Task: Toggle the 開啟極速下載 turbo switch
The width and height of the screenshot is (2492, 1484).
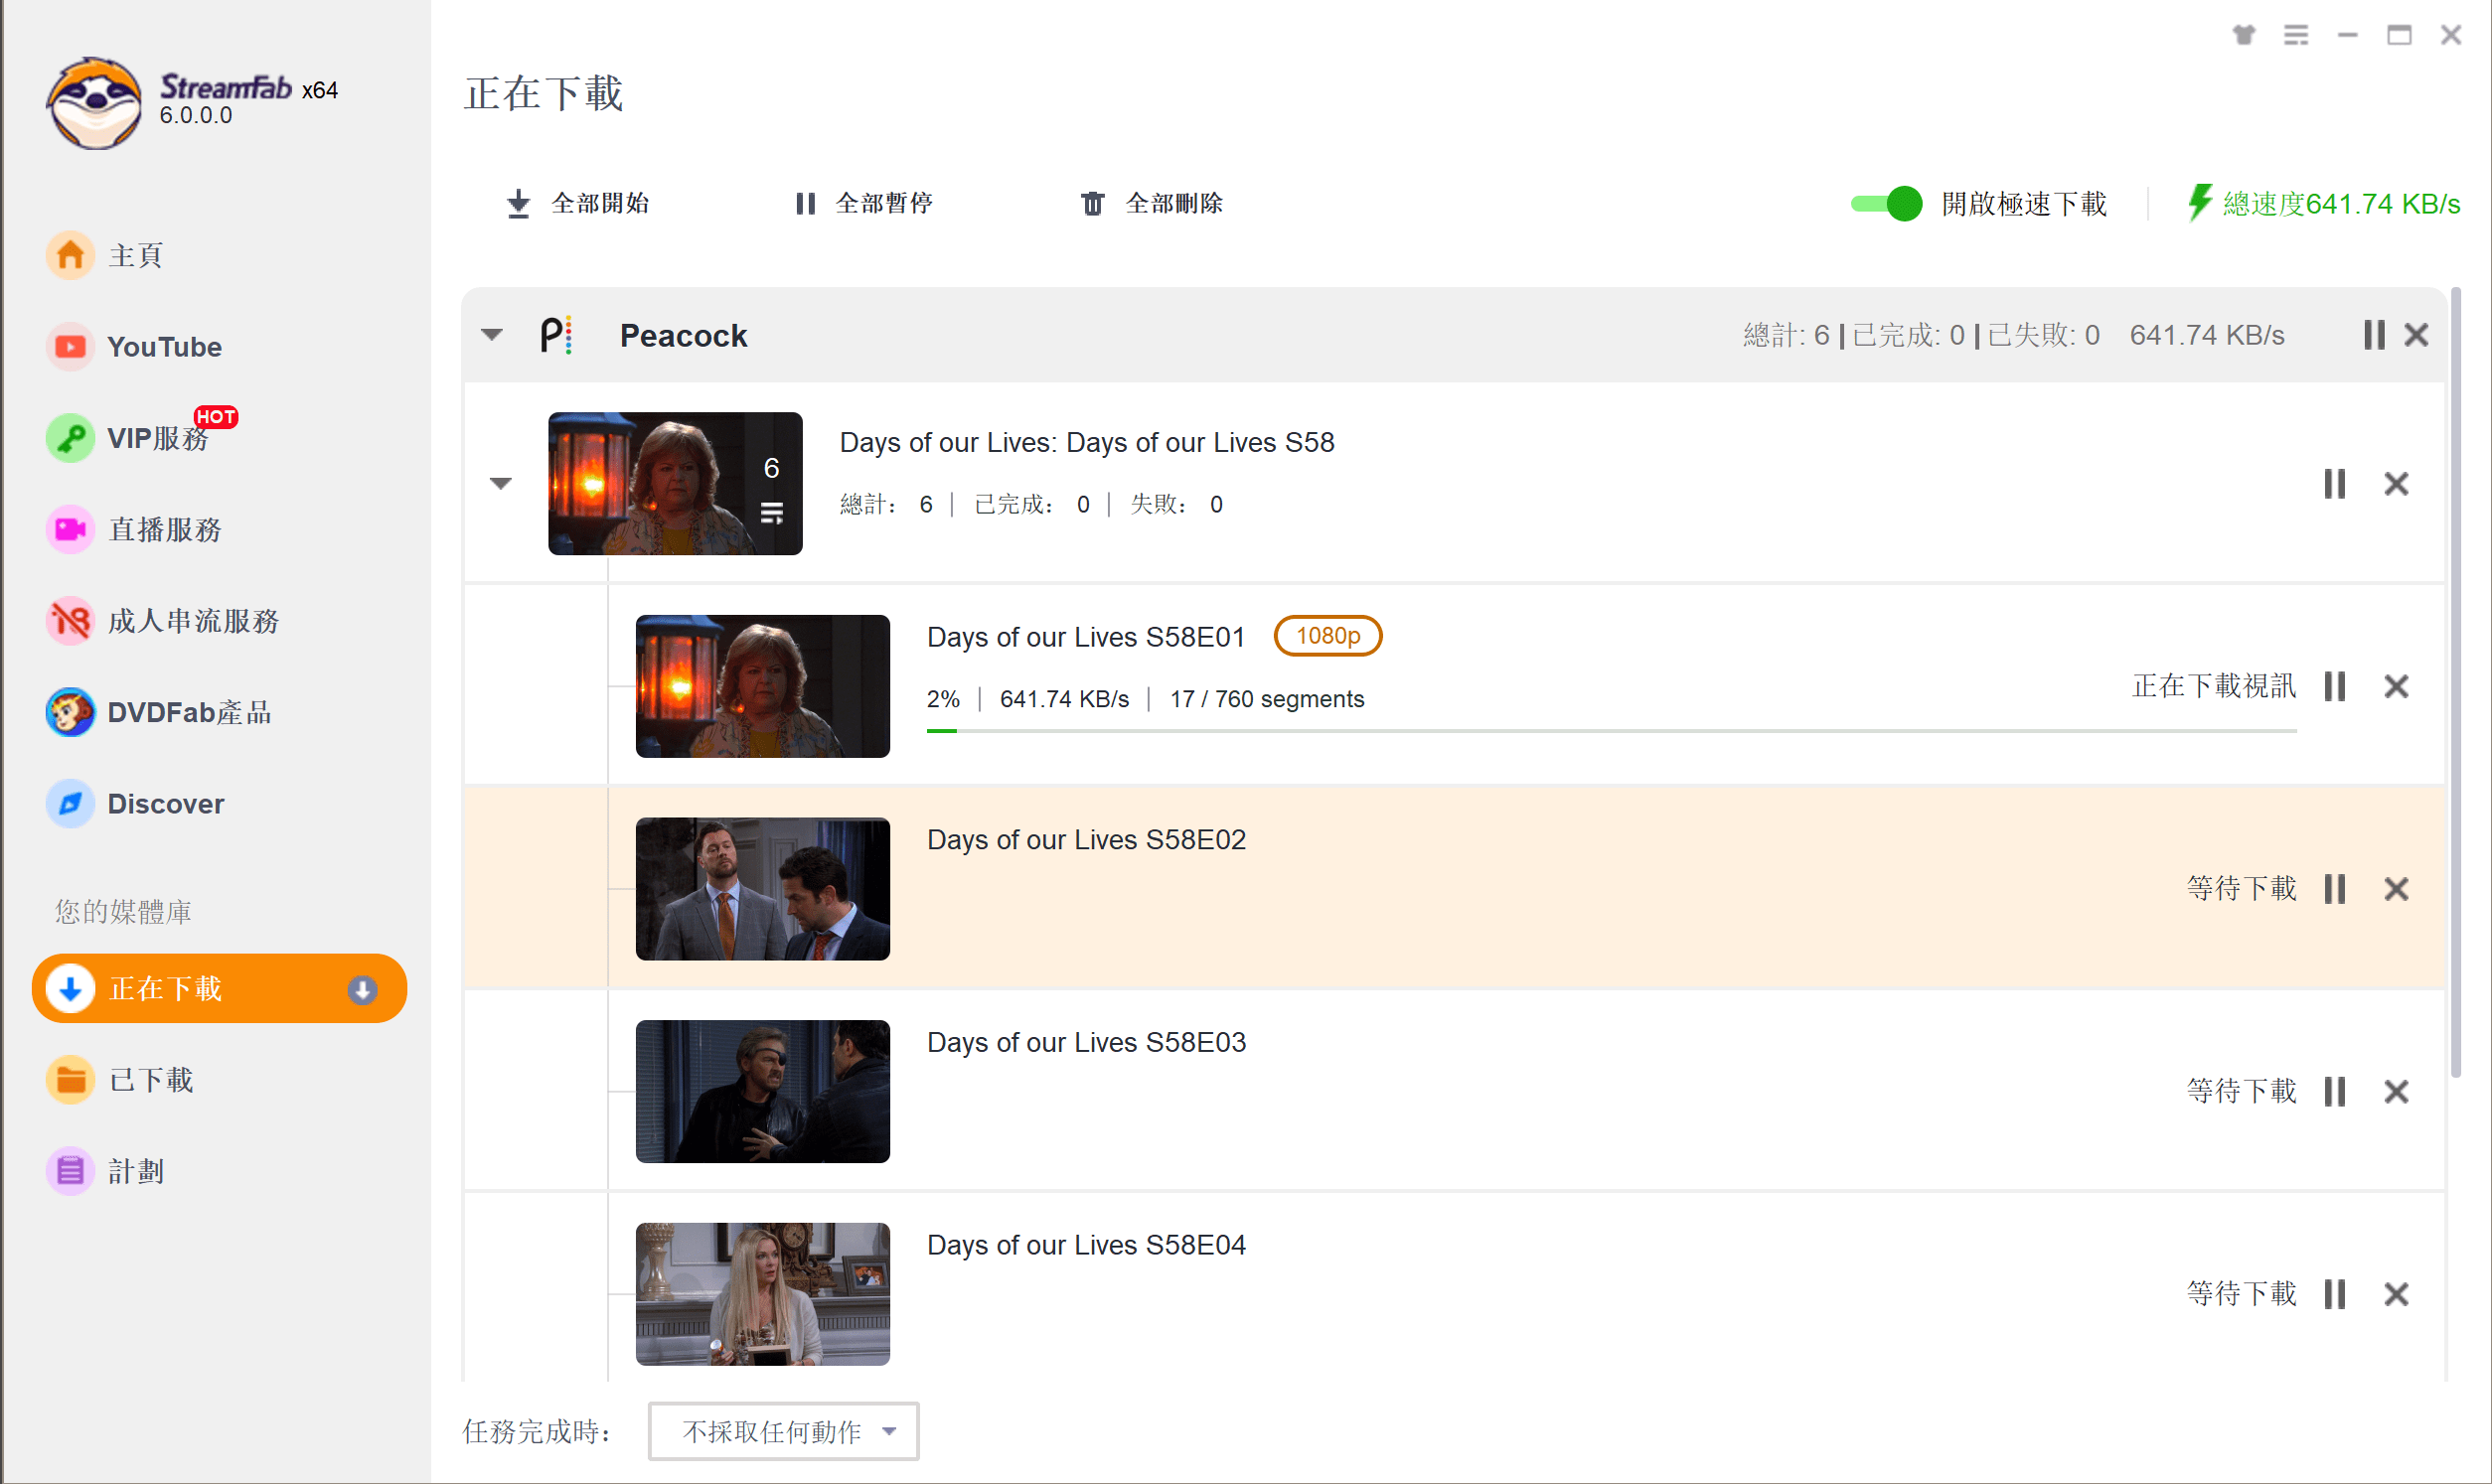Action: 1886,203
